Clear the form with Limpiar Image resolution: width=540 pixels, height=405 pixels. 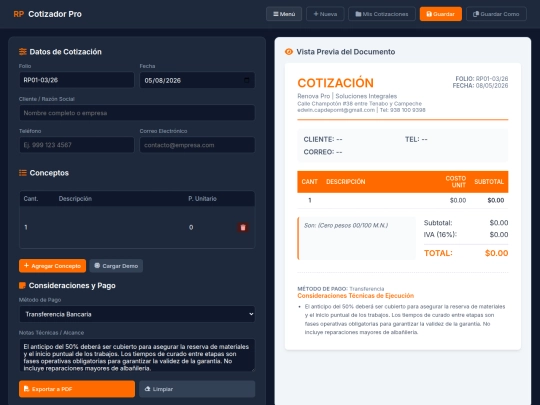[197, 389]
